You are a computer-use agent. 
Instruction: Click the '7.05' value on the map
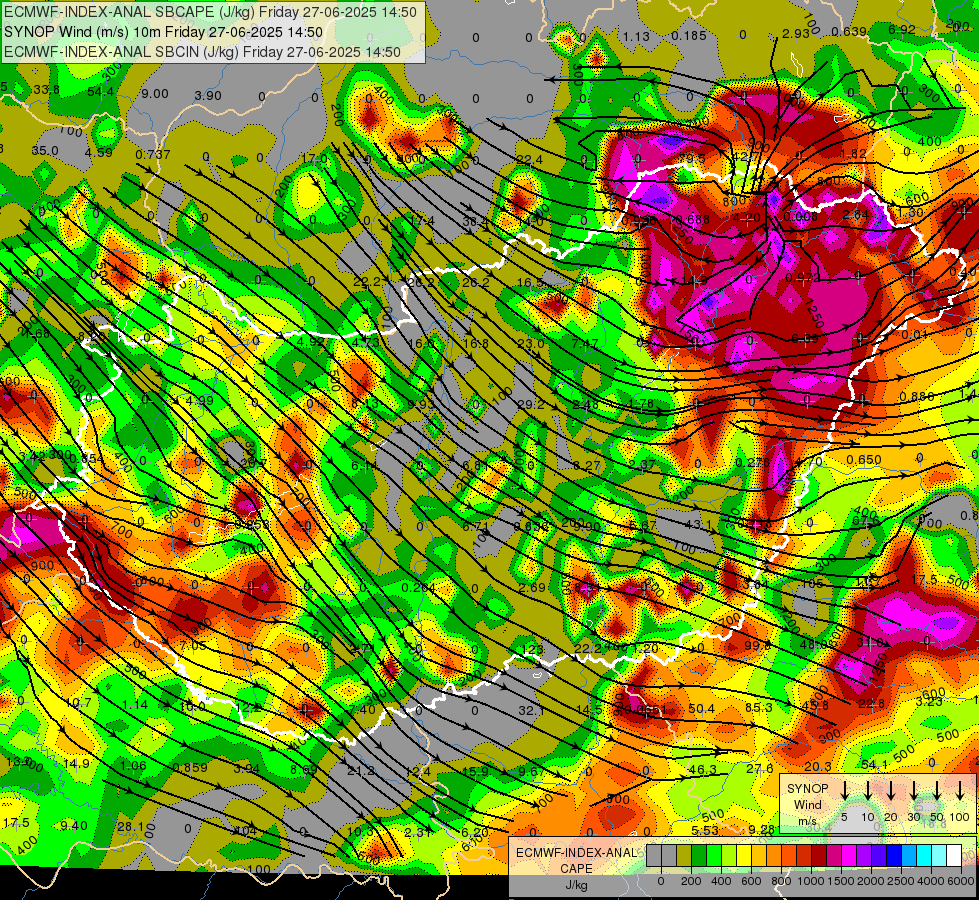(x=192, y=645)
